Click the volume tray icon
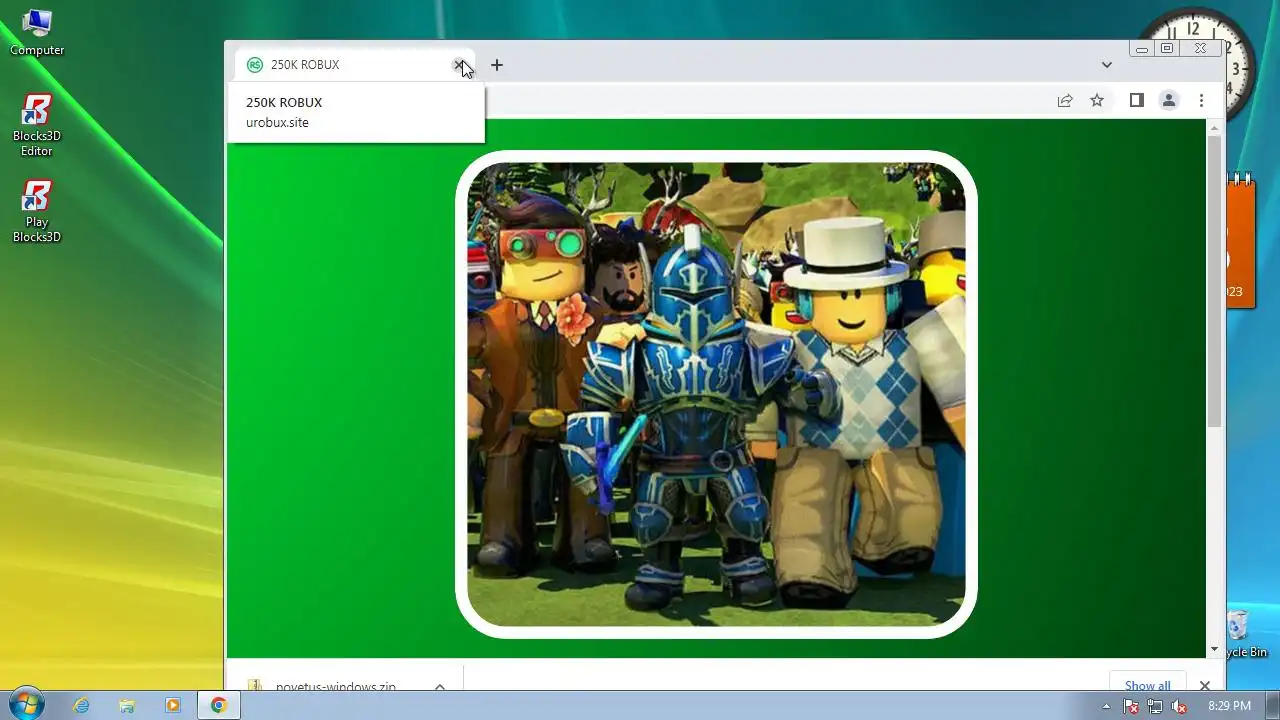Image resolution: width=1280 pixels, height=720 pixels. click(x=1179, y=706)
